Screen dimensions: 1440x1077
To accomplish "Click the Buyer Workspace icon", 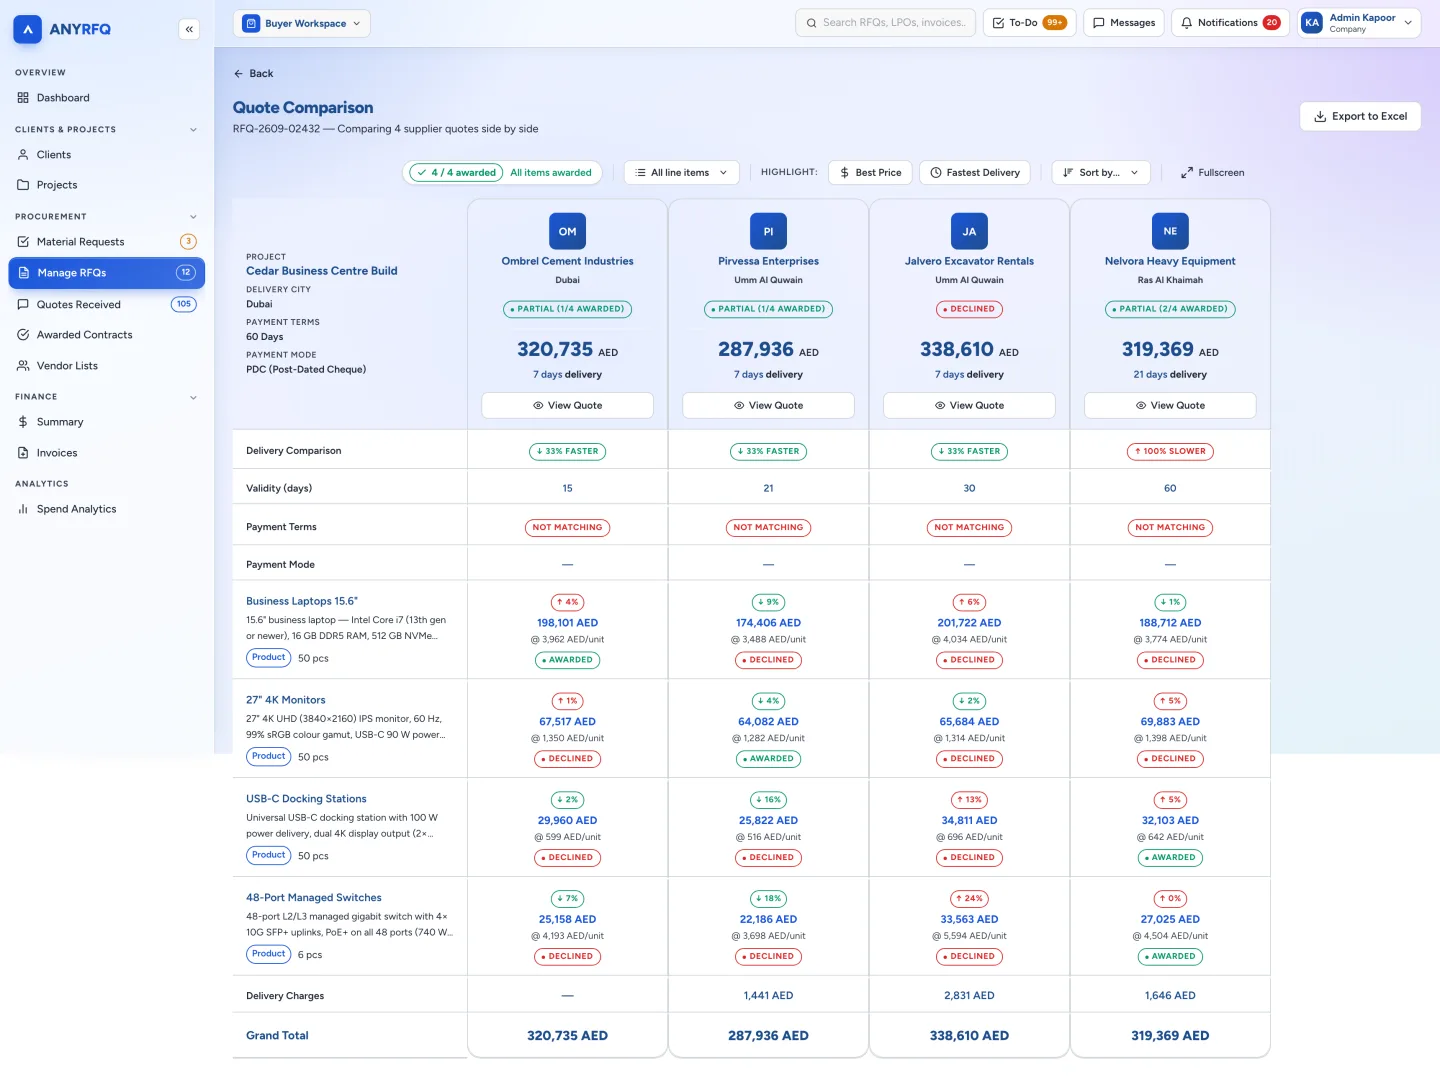I will 252,23.
